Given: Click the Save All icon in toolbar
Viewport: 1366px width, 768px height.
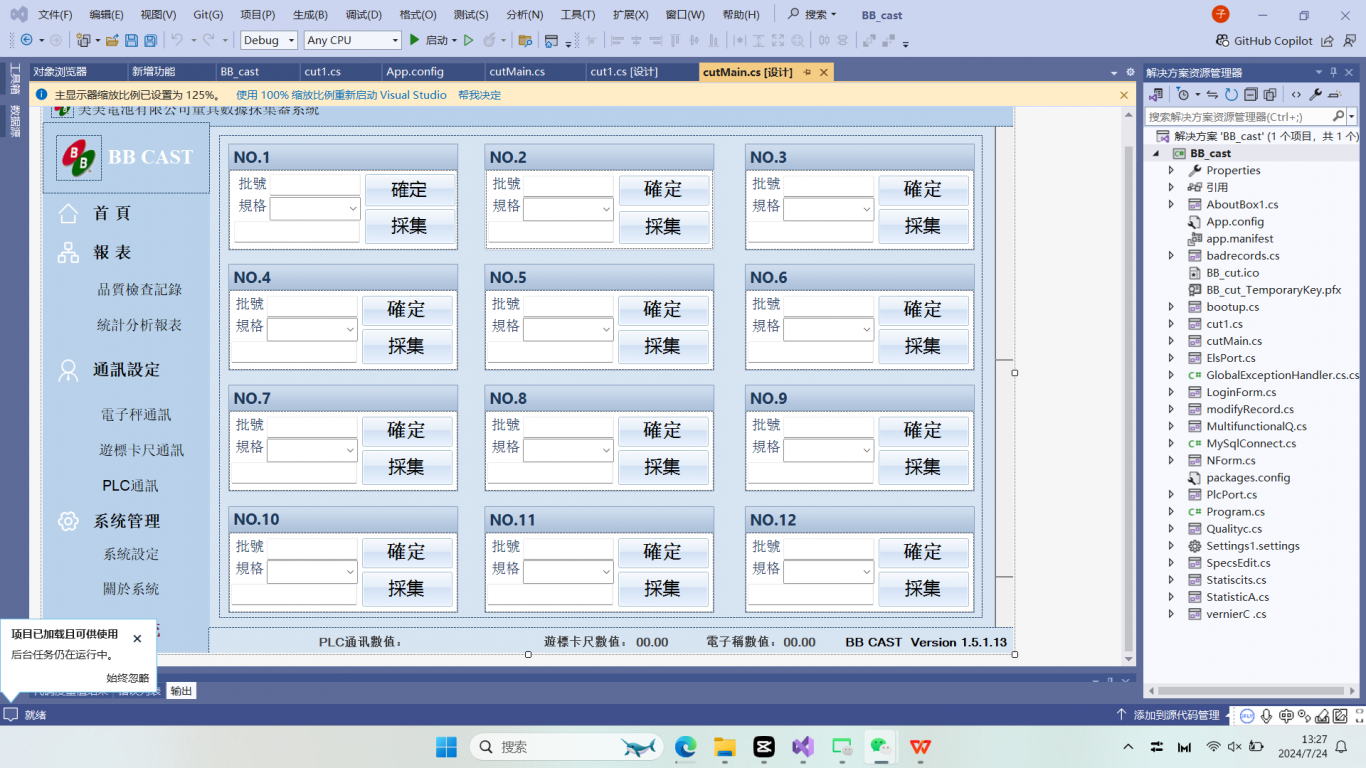Looking at the screenshot, I should tap(150, 40).
